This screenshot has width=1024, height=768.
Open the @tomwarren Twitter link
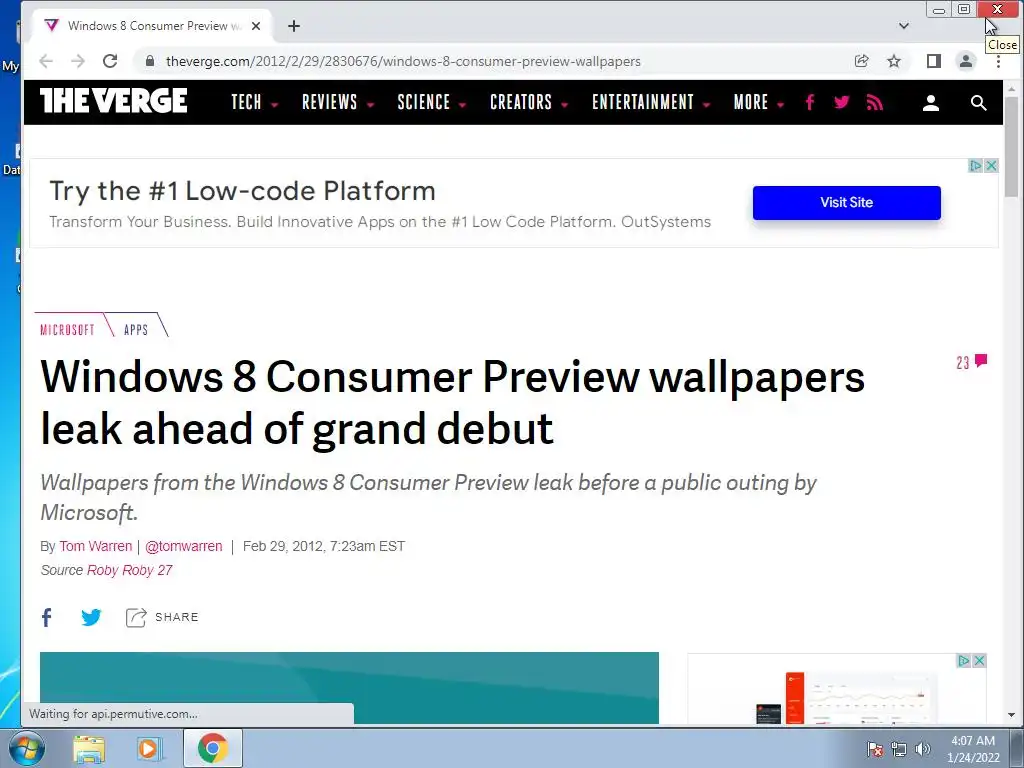pos(184,547)
